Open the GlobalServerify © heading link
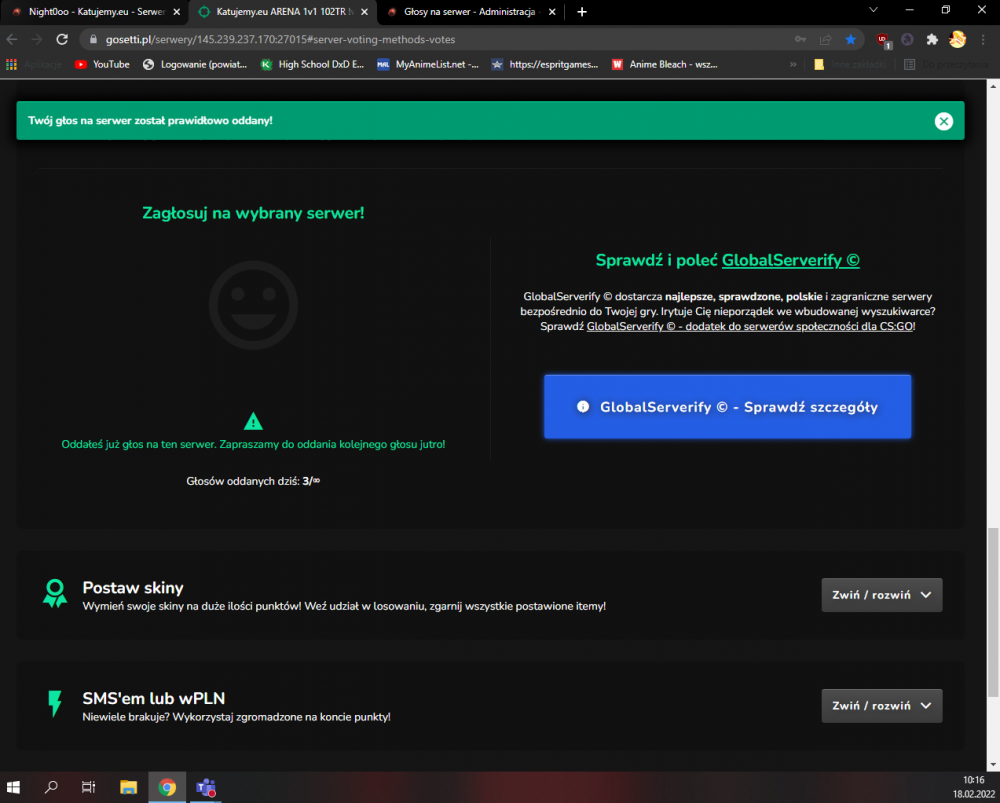Image resolution: width=1000 pixels, height=803 pixels. coord(790,260)
